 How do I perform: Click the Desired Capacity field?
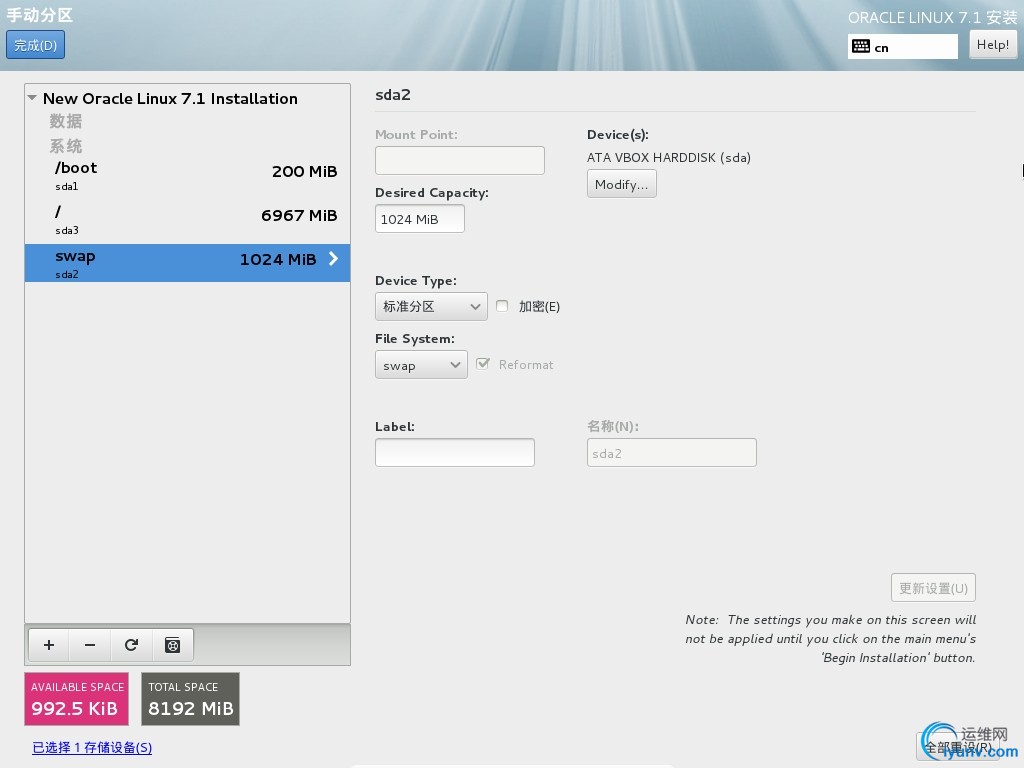420,219
